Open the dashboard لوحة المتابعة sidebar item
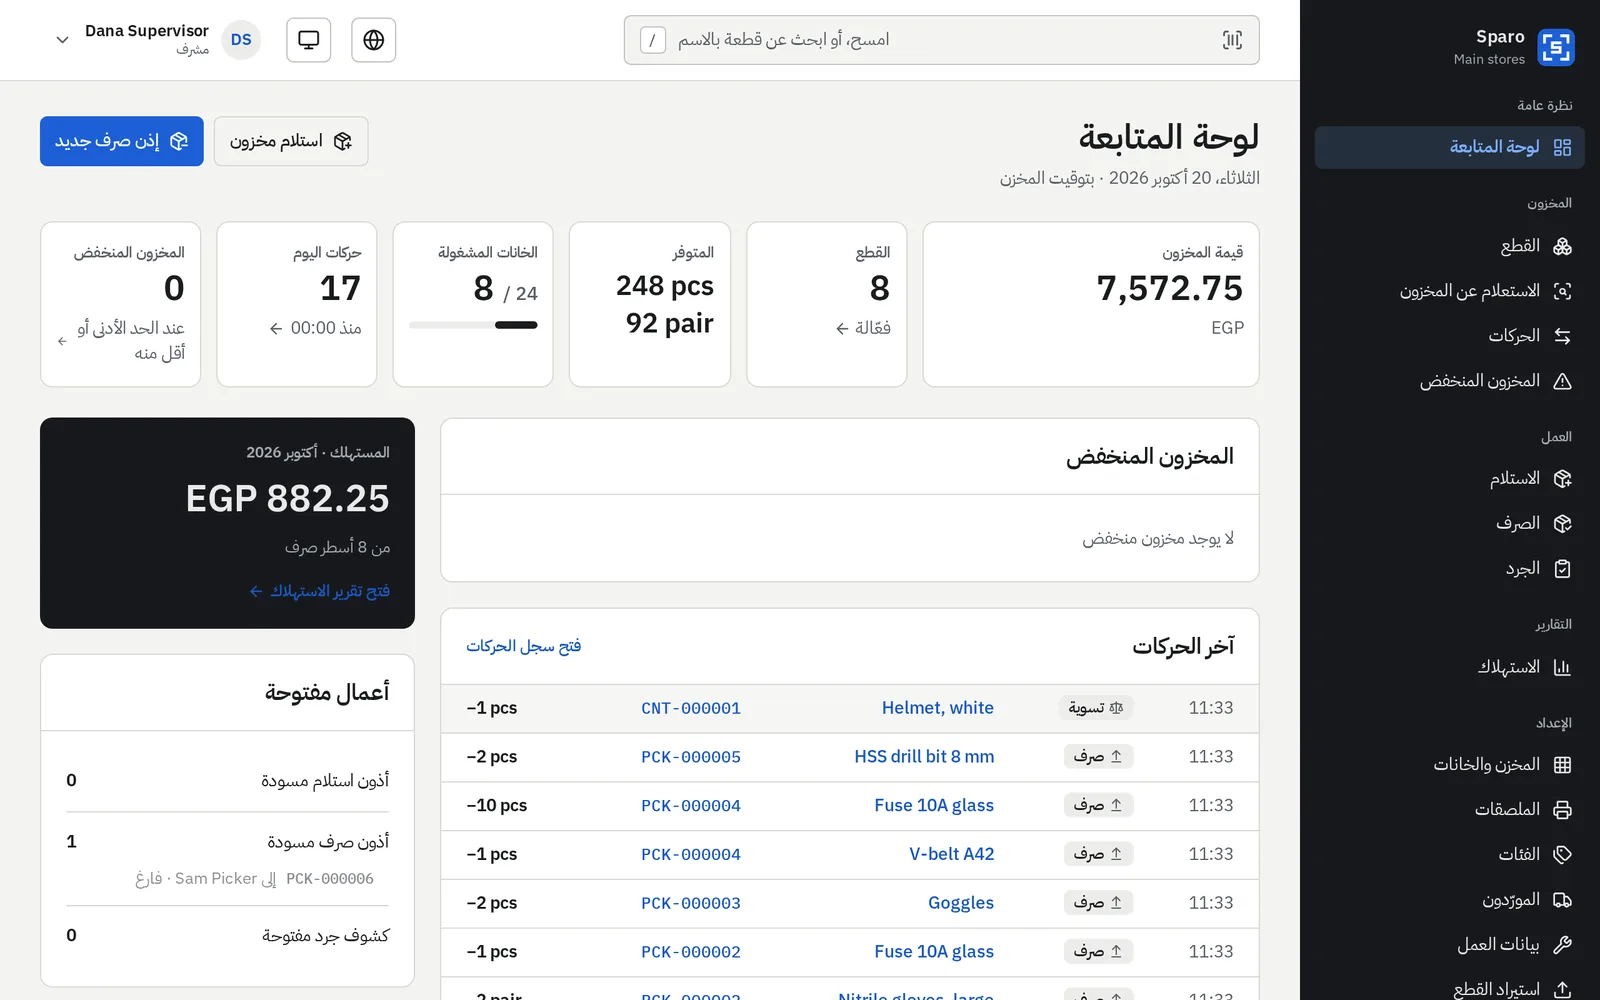 pyautogui.click(x=1449, y=147)
